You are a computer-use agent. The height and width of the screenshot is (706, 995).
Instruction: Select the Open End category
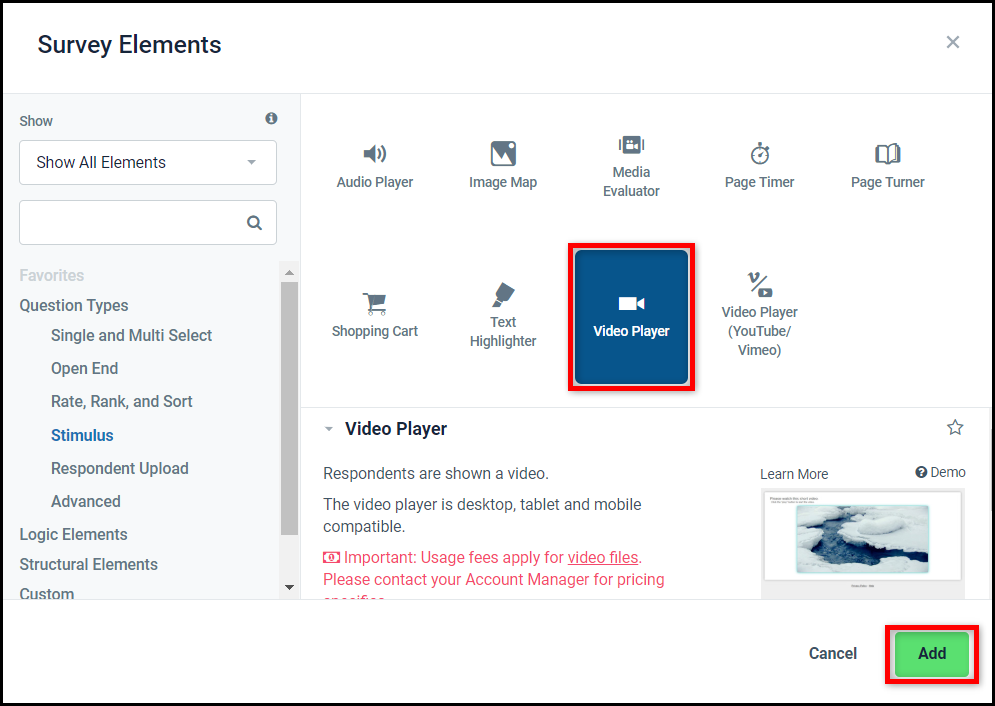pyautogui.click(x=84, y=368)
